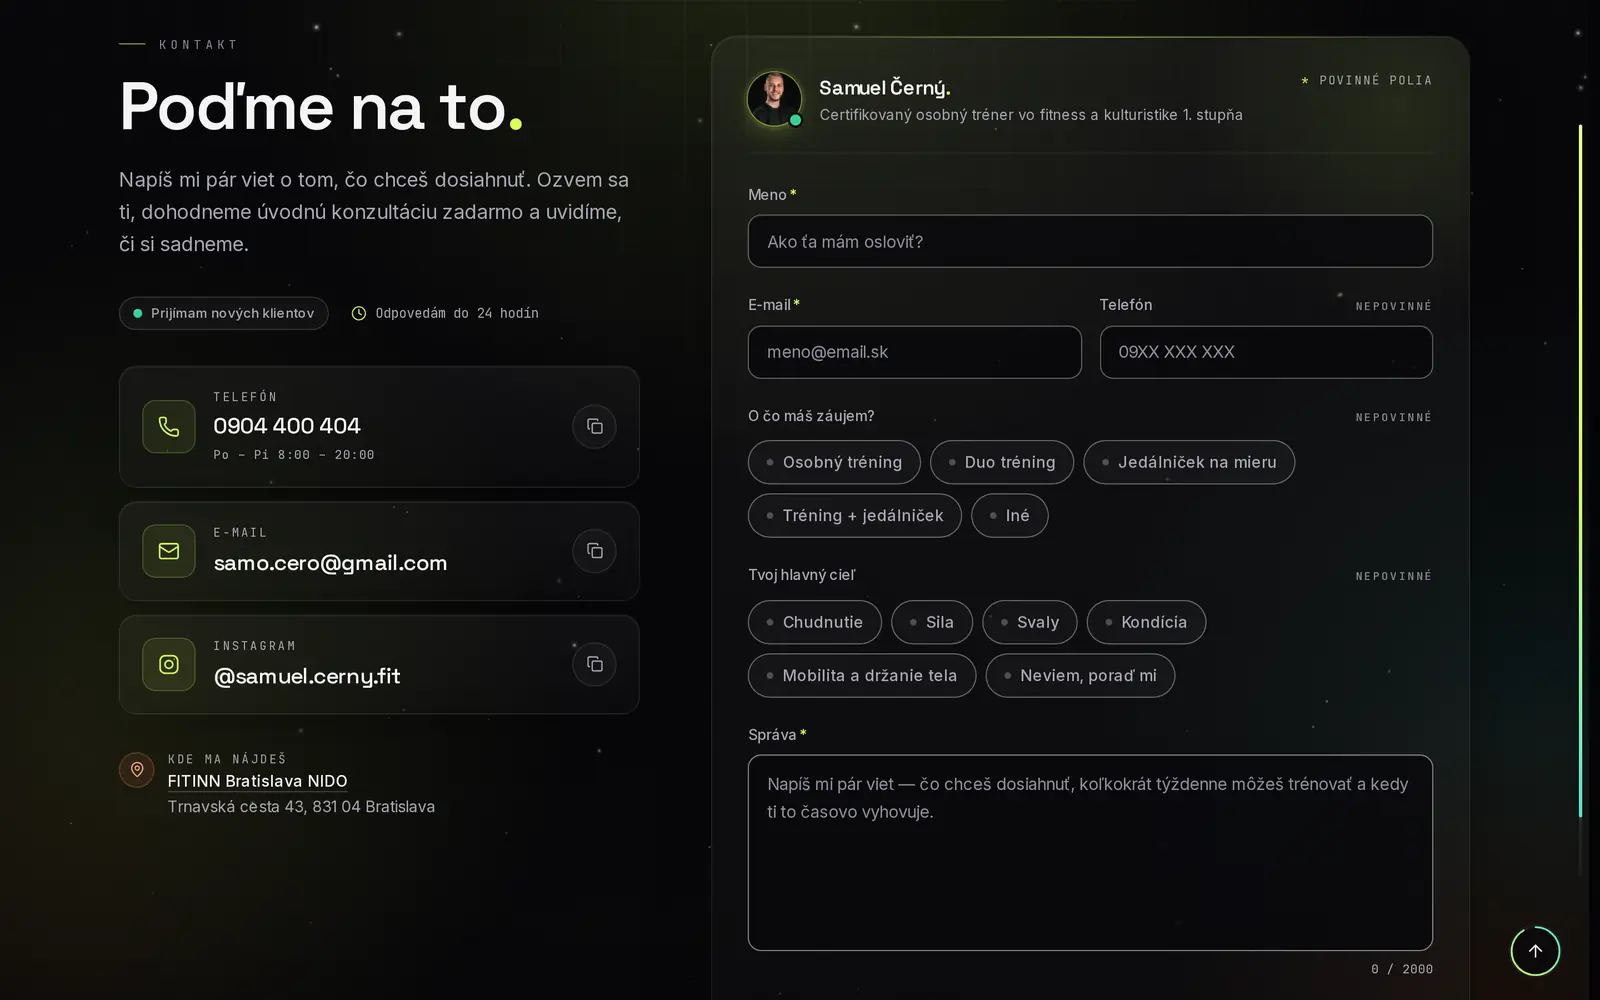Click the Samuel Černý name heading
Image resolution: width=1600 pixels, height=1000 pixels.
tap(885, 88)
